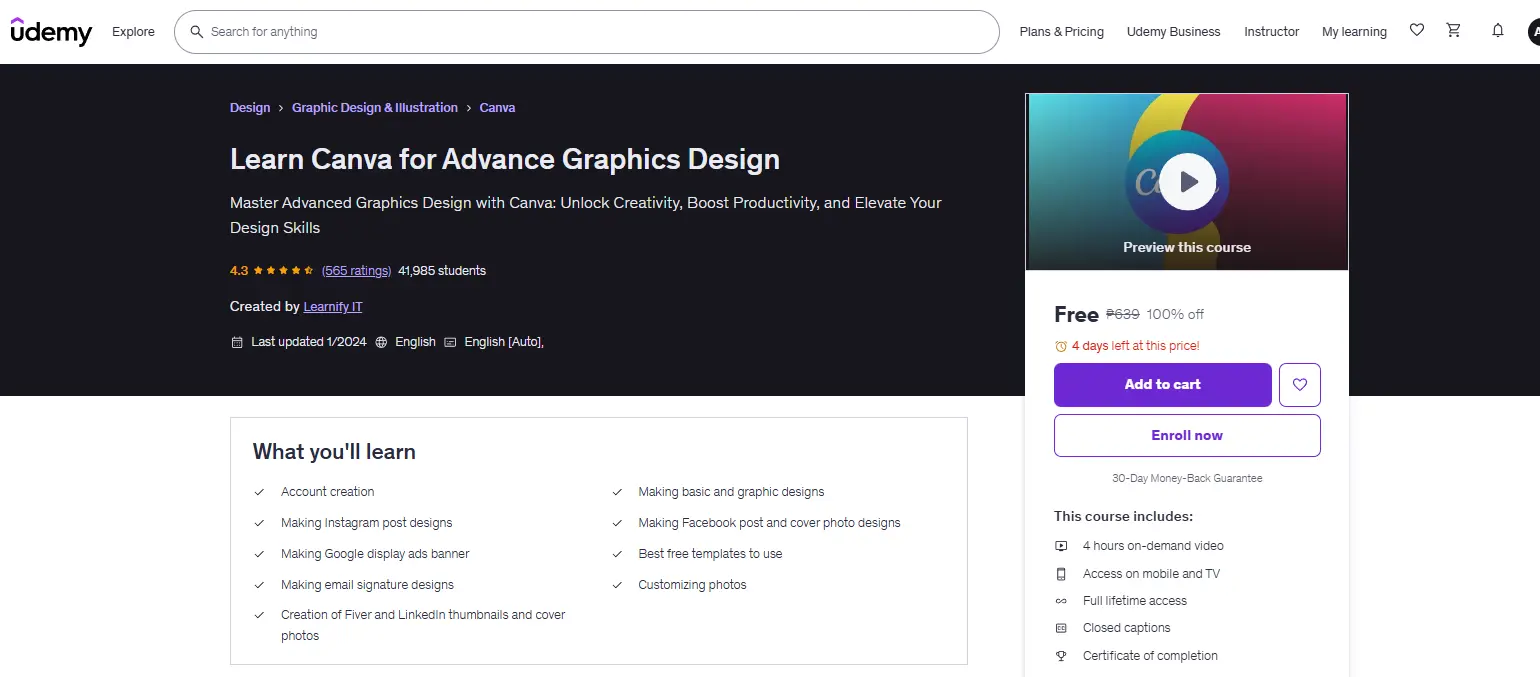Viewport: 1540px width, 677px height.
Task: Click the mobile access icon
Action: (1061, 574)
